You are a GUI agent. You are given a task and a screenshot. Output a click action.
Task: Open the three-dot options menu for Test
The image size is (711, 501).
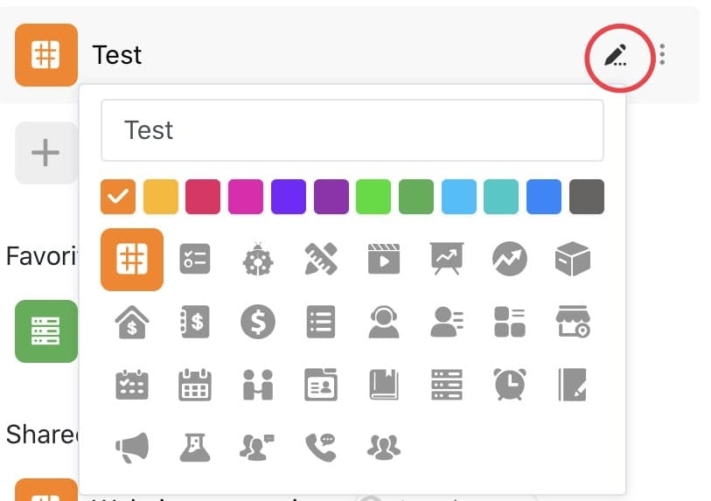click(x=662, y=55)
